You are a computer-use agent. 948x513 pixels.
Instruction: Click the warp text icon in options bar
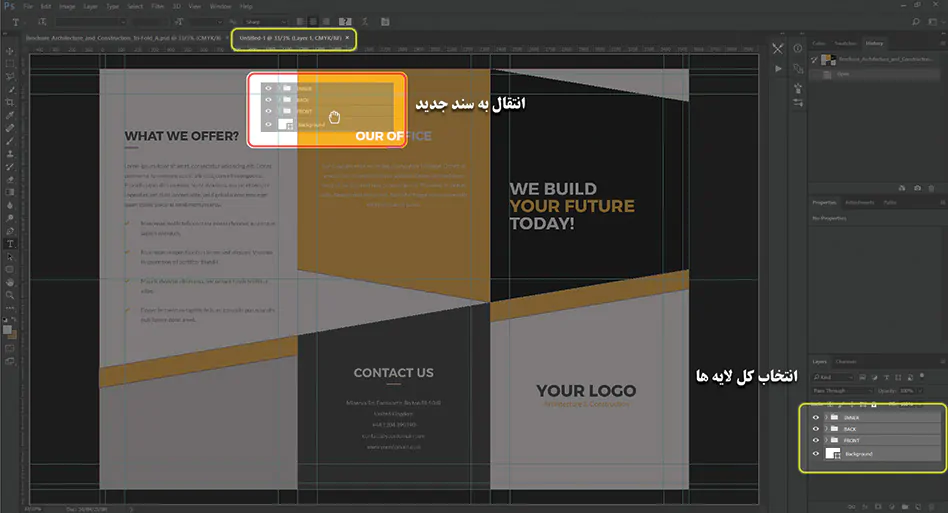[365, 22]
